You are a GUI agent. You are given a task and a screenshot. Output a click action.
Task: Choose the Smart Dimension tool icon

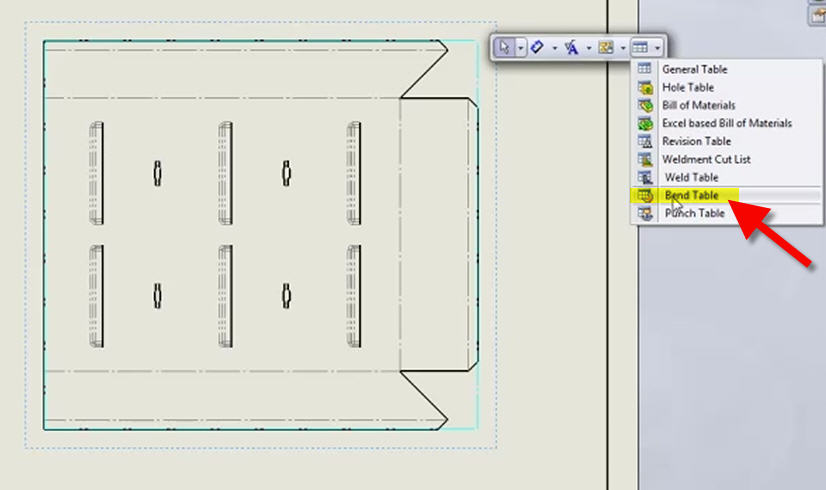pyautogui.click(x=537, y=47)
